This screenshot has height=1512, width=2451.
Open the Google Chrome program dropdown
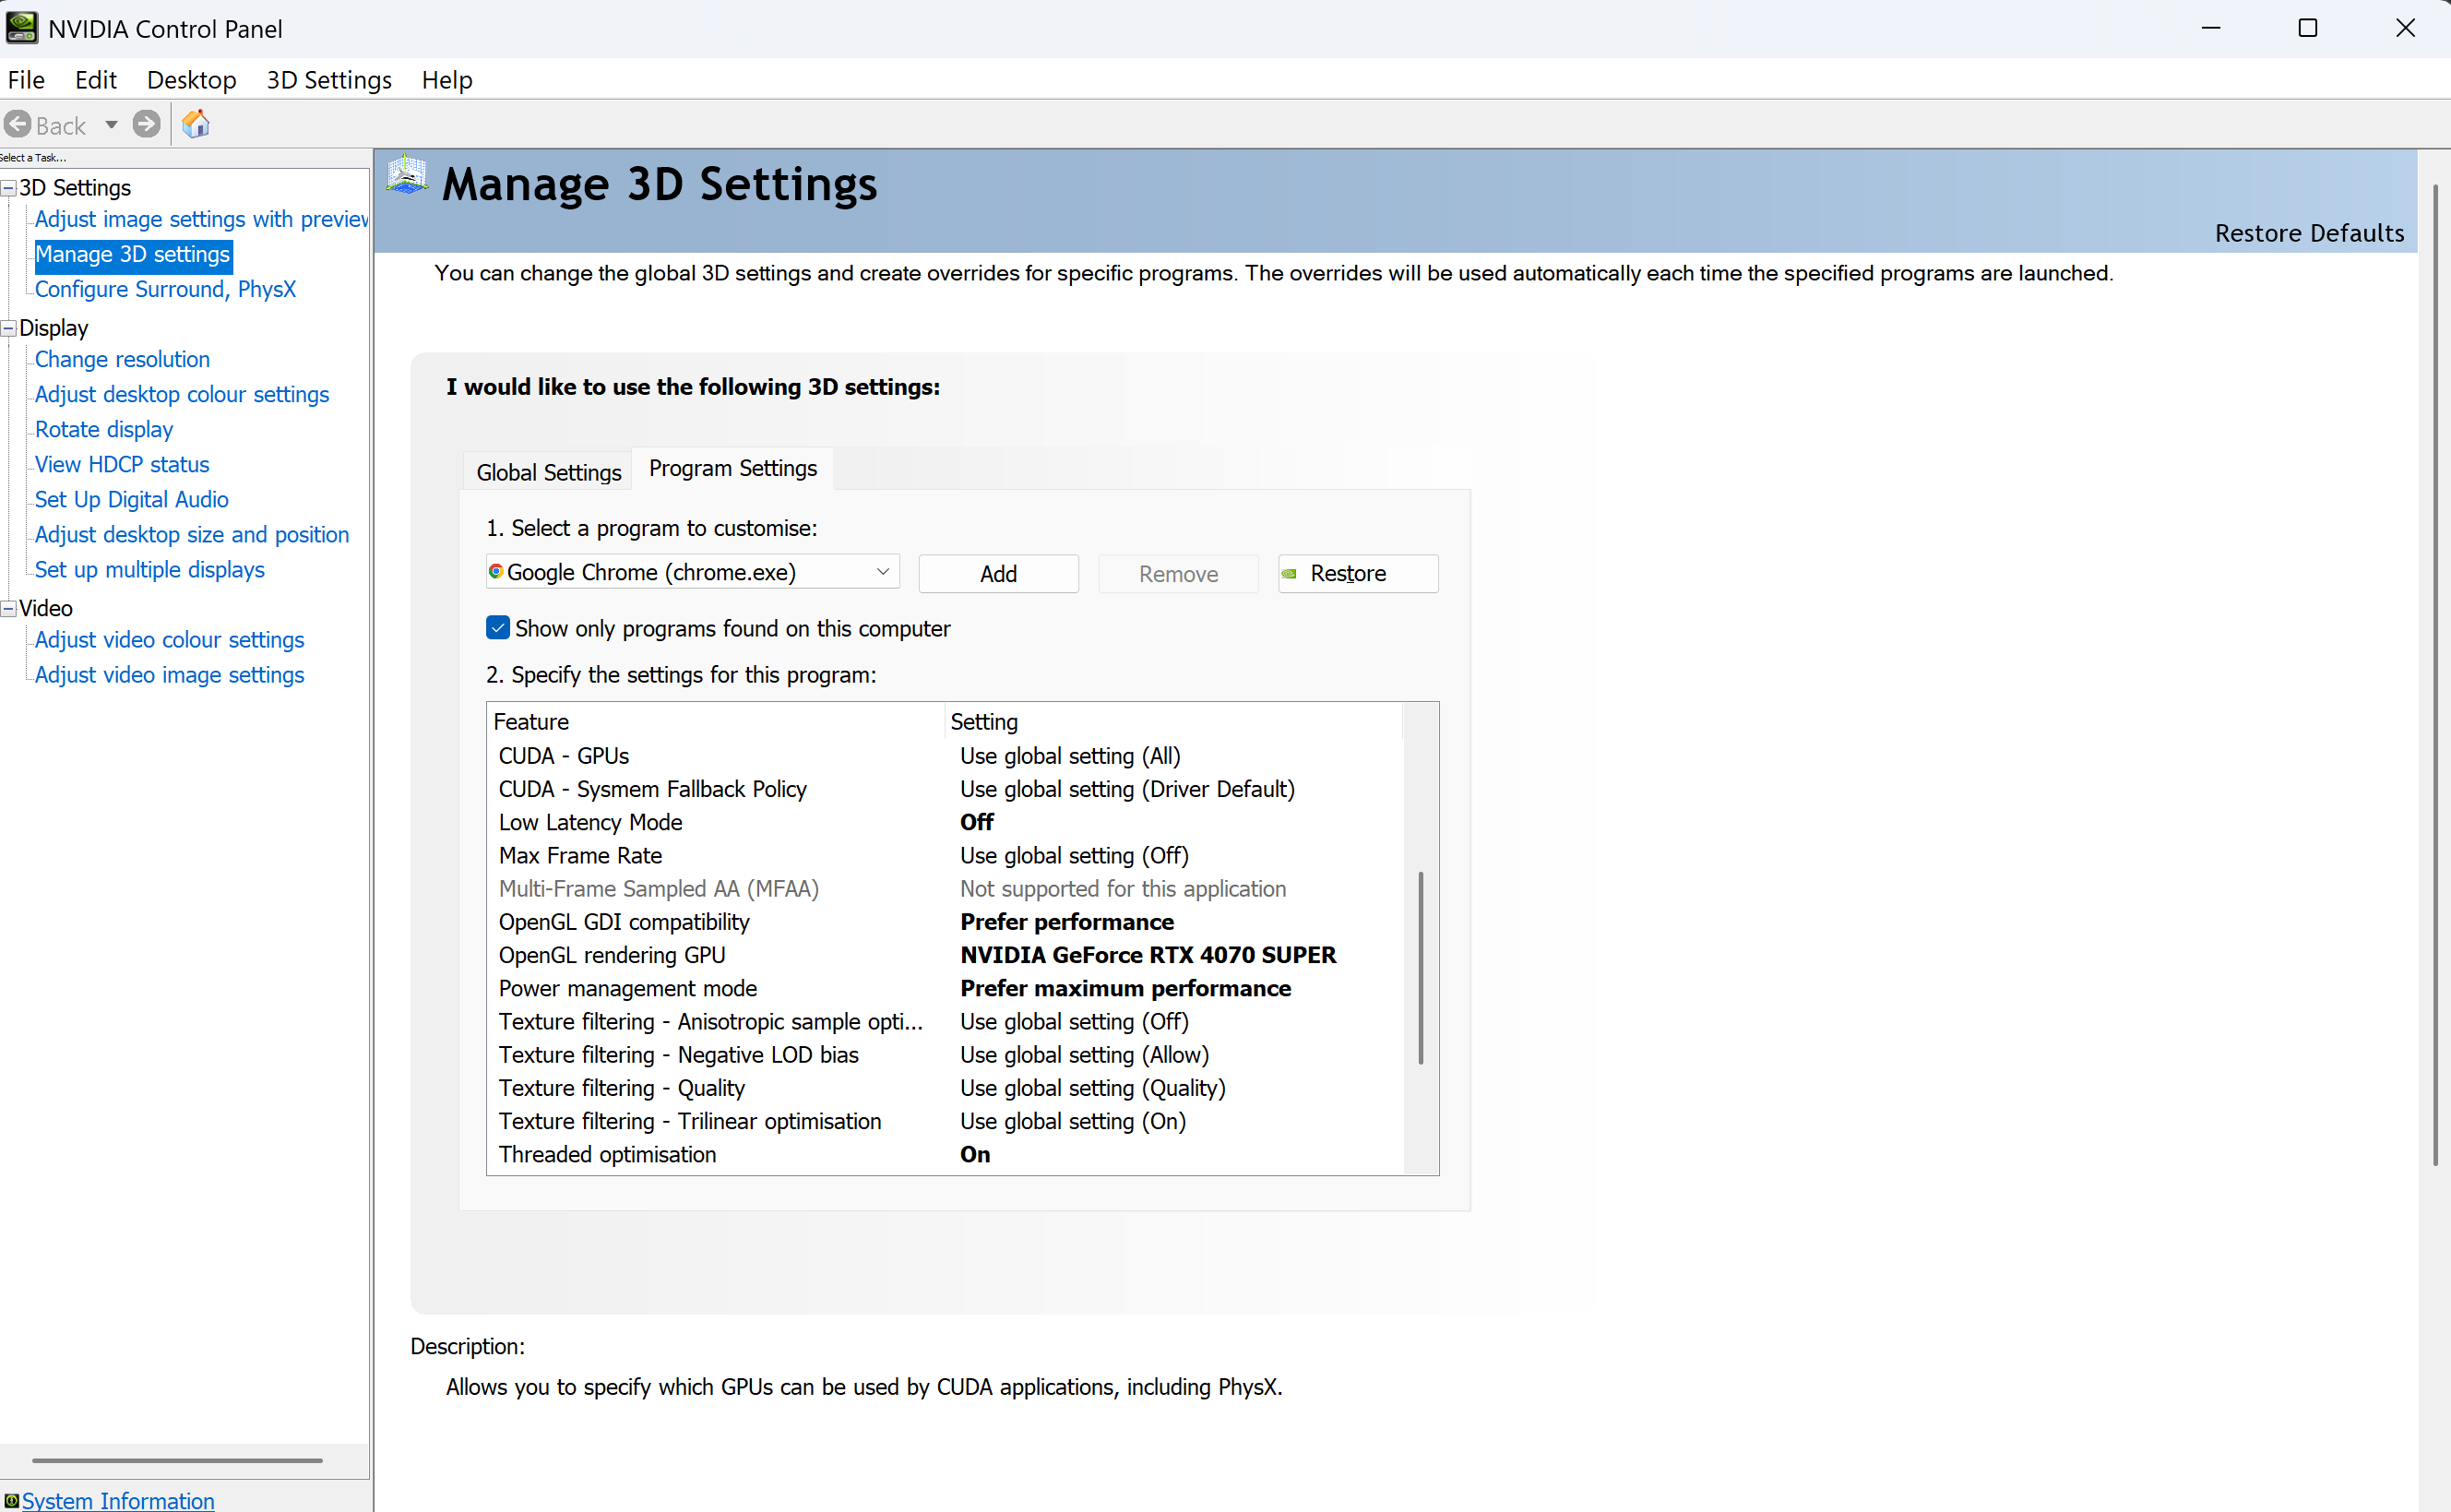[x=693, y=572]
